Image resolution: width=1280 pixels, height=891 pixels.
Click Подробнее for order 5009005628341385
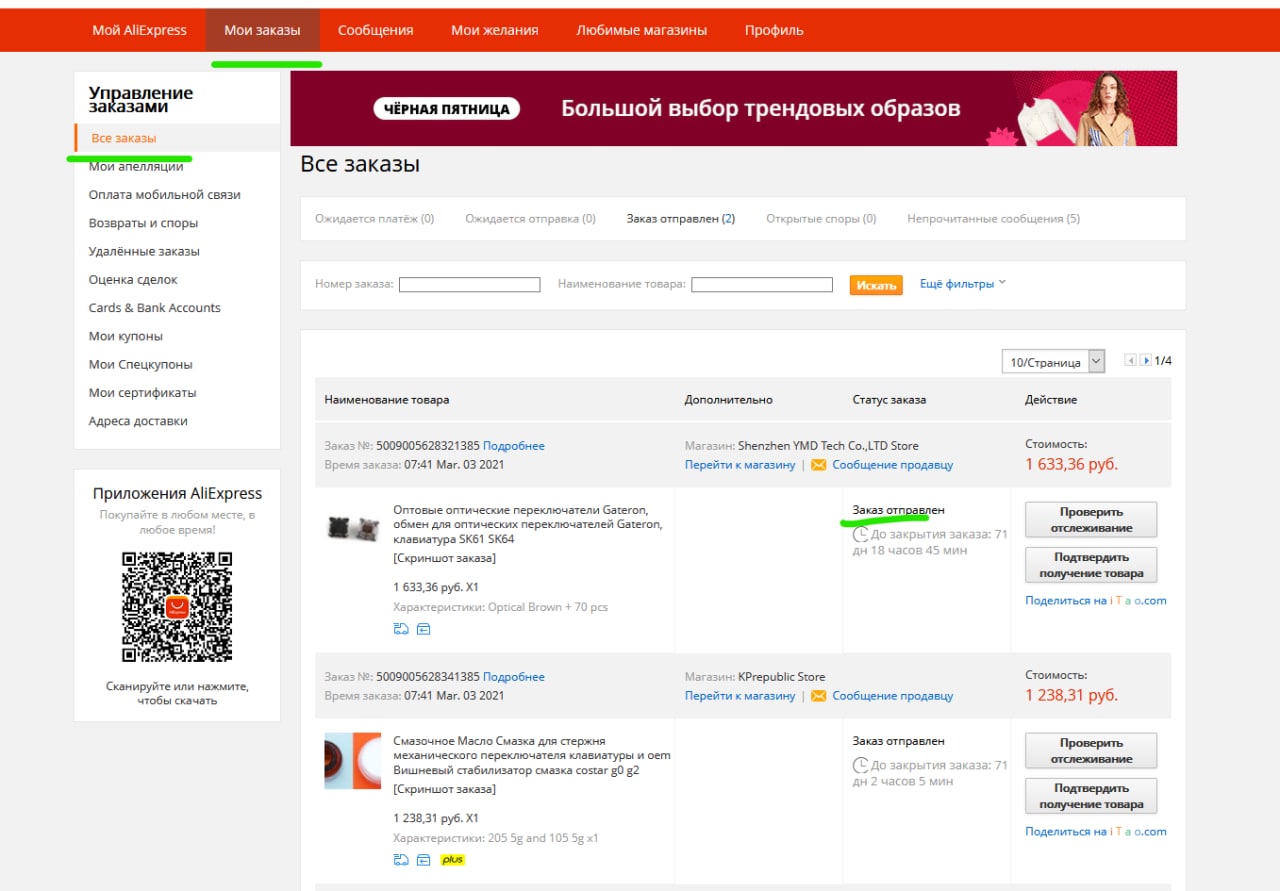(x=514, y=677)
